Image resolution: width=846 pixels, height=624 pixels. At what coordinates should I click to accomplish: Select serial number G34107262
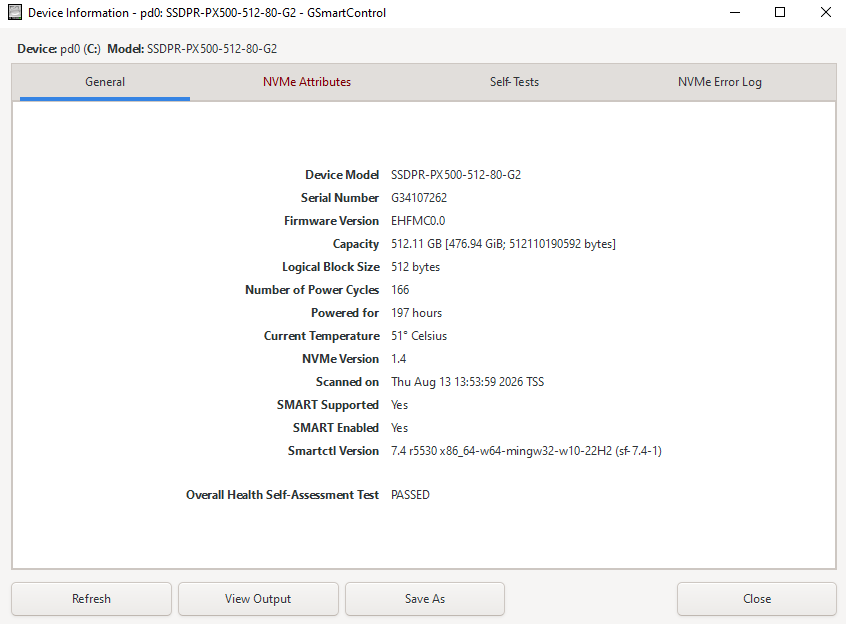(x=419, y=198)
